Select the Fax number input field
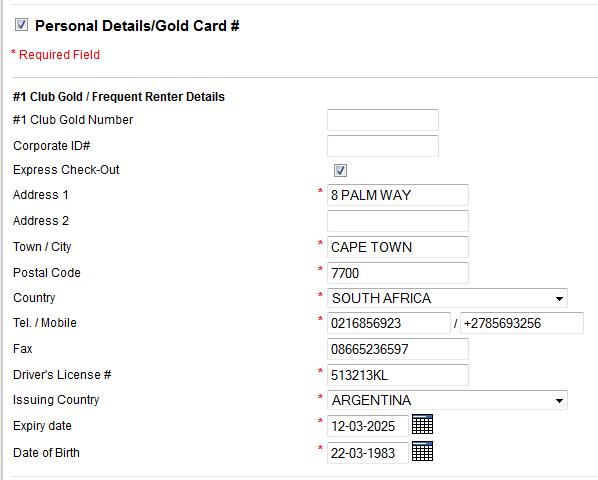598x480 pixels. 398,349
